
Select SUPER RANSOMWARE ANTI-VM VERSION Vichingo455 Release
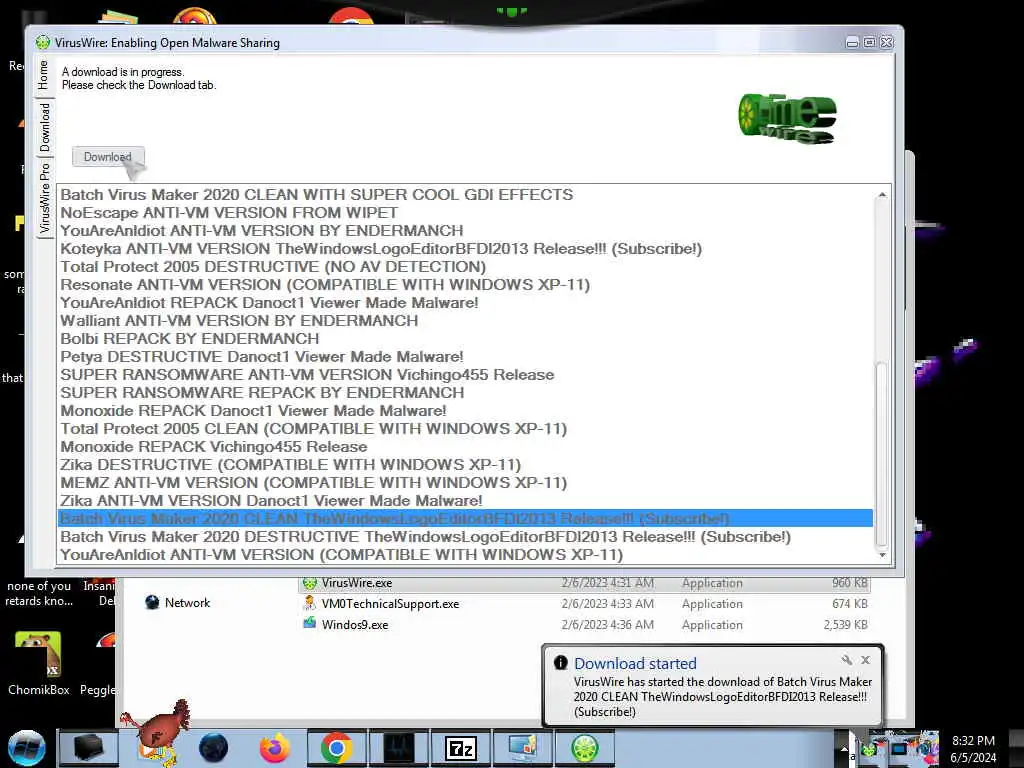click(x=466, y=375)
